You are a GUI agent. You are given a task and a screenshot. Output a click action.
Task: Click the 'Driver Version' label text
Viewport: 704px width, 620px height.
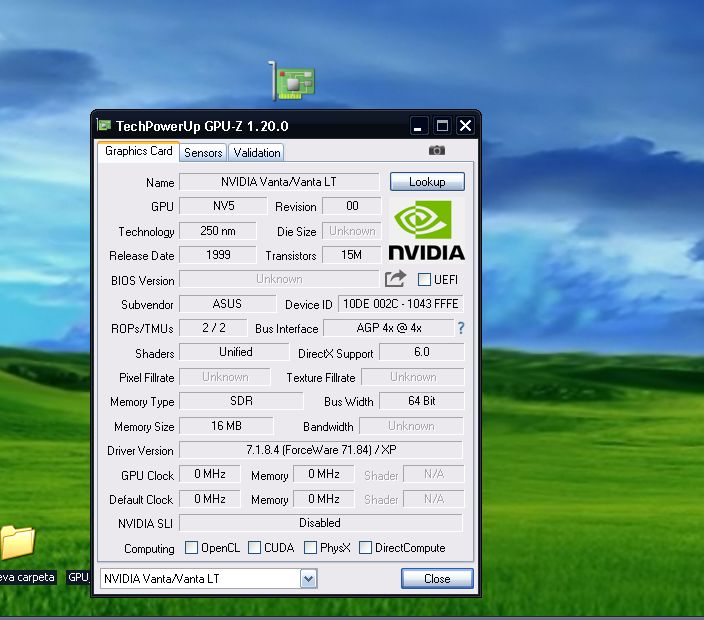[140, 451]
